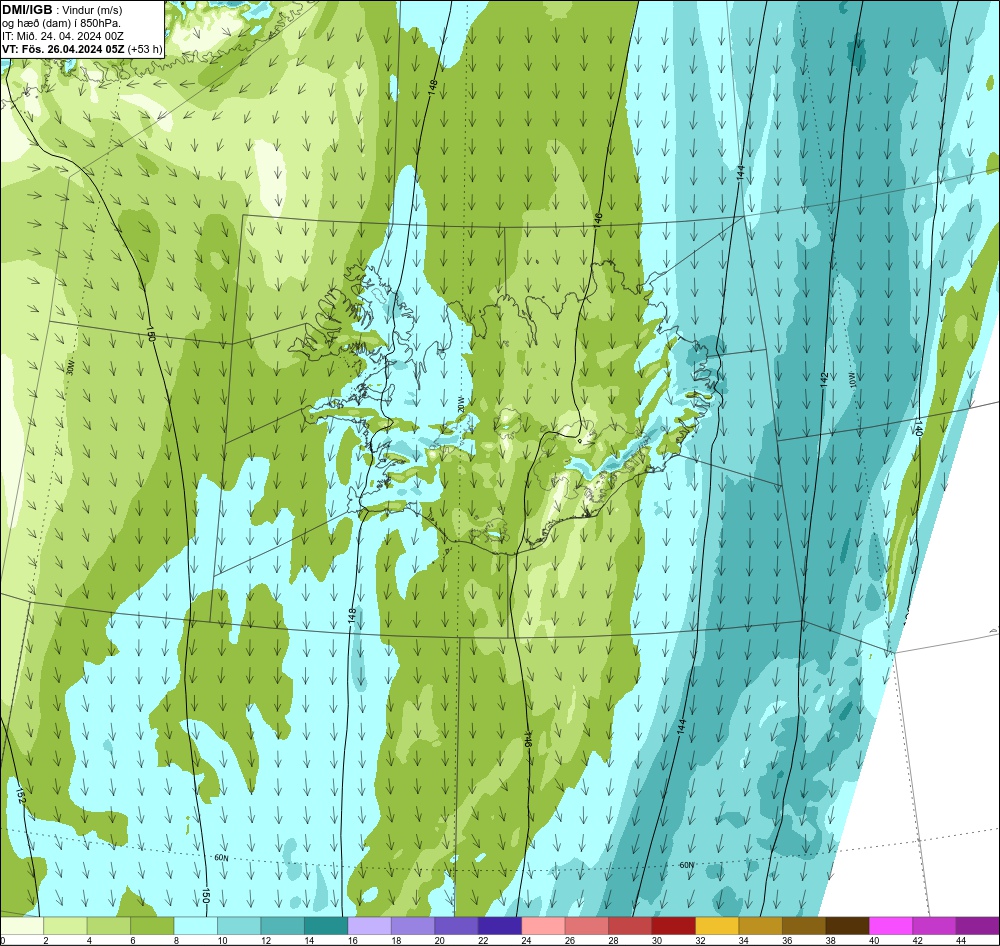Click legend value '24' under color bar
The width and height of the screenshot is (1000, 946).
coord(526,940)
